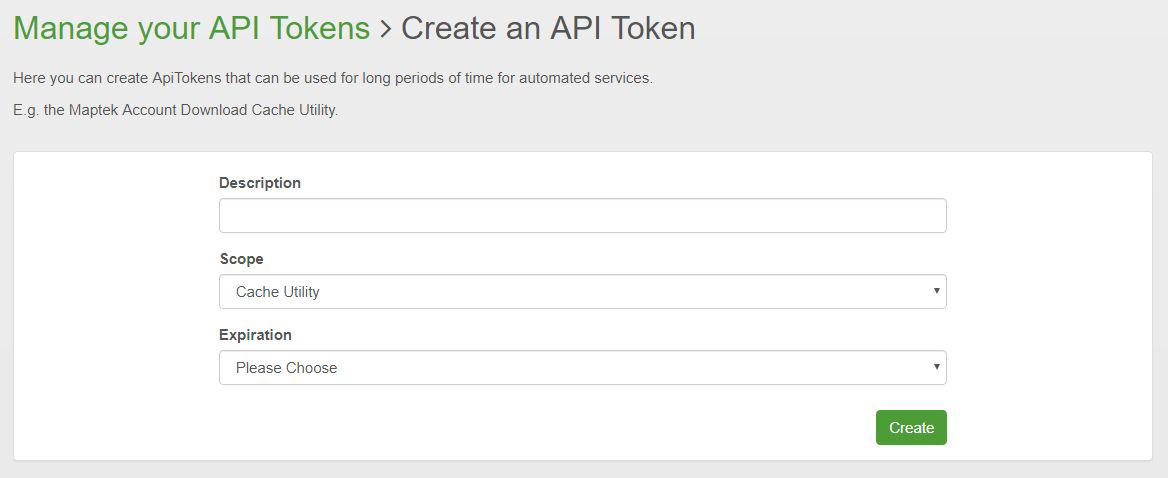
Task: Click the intro sentence about creating ApiTokens
Action: coord(332,78)
